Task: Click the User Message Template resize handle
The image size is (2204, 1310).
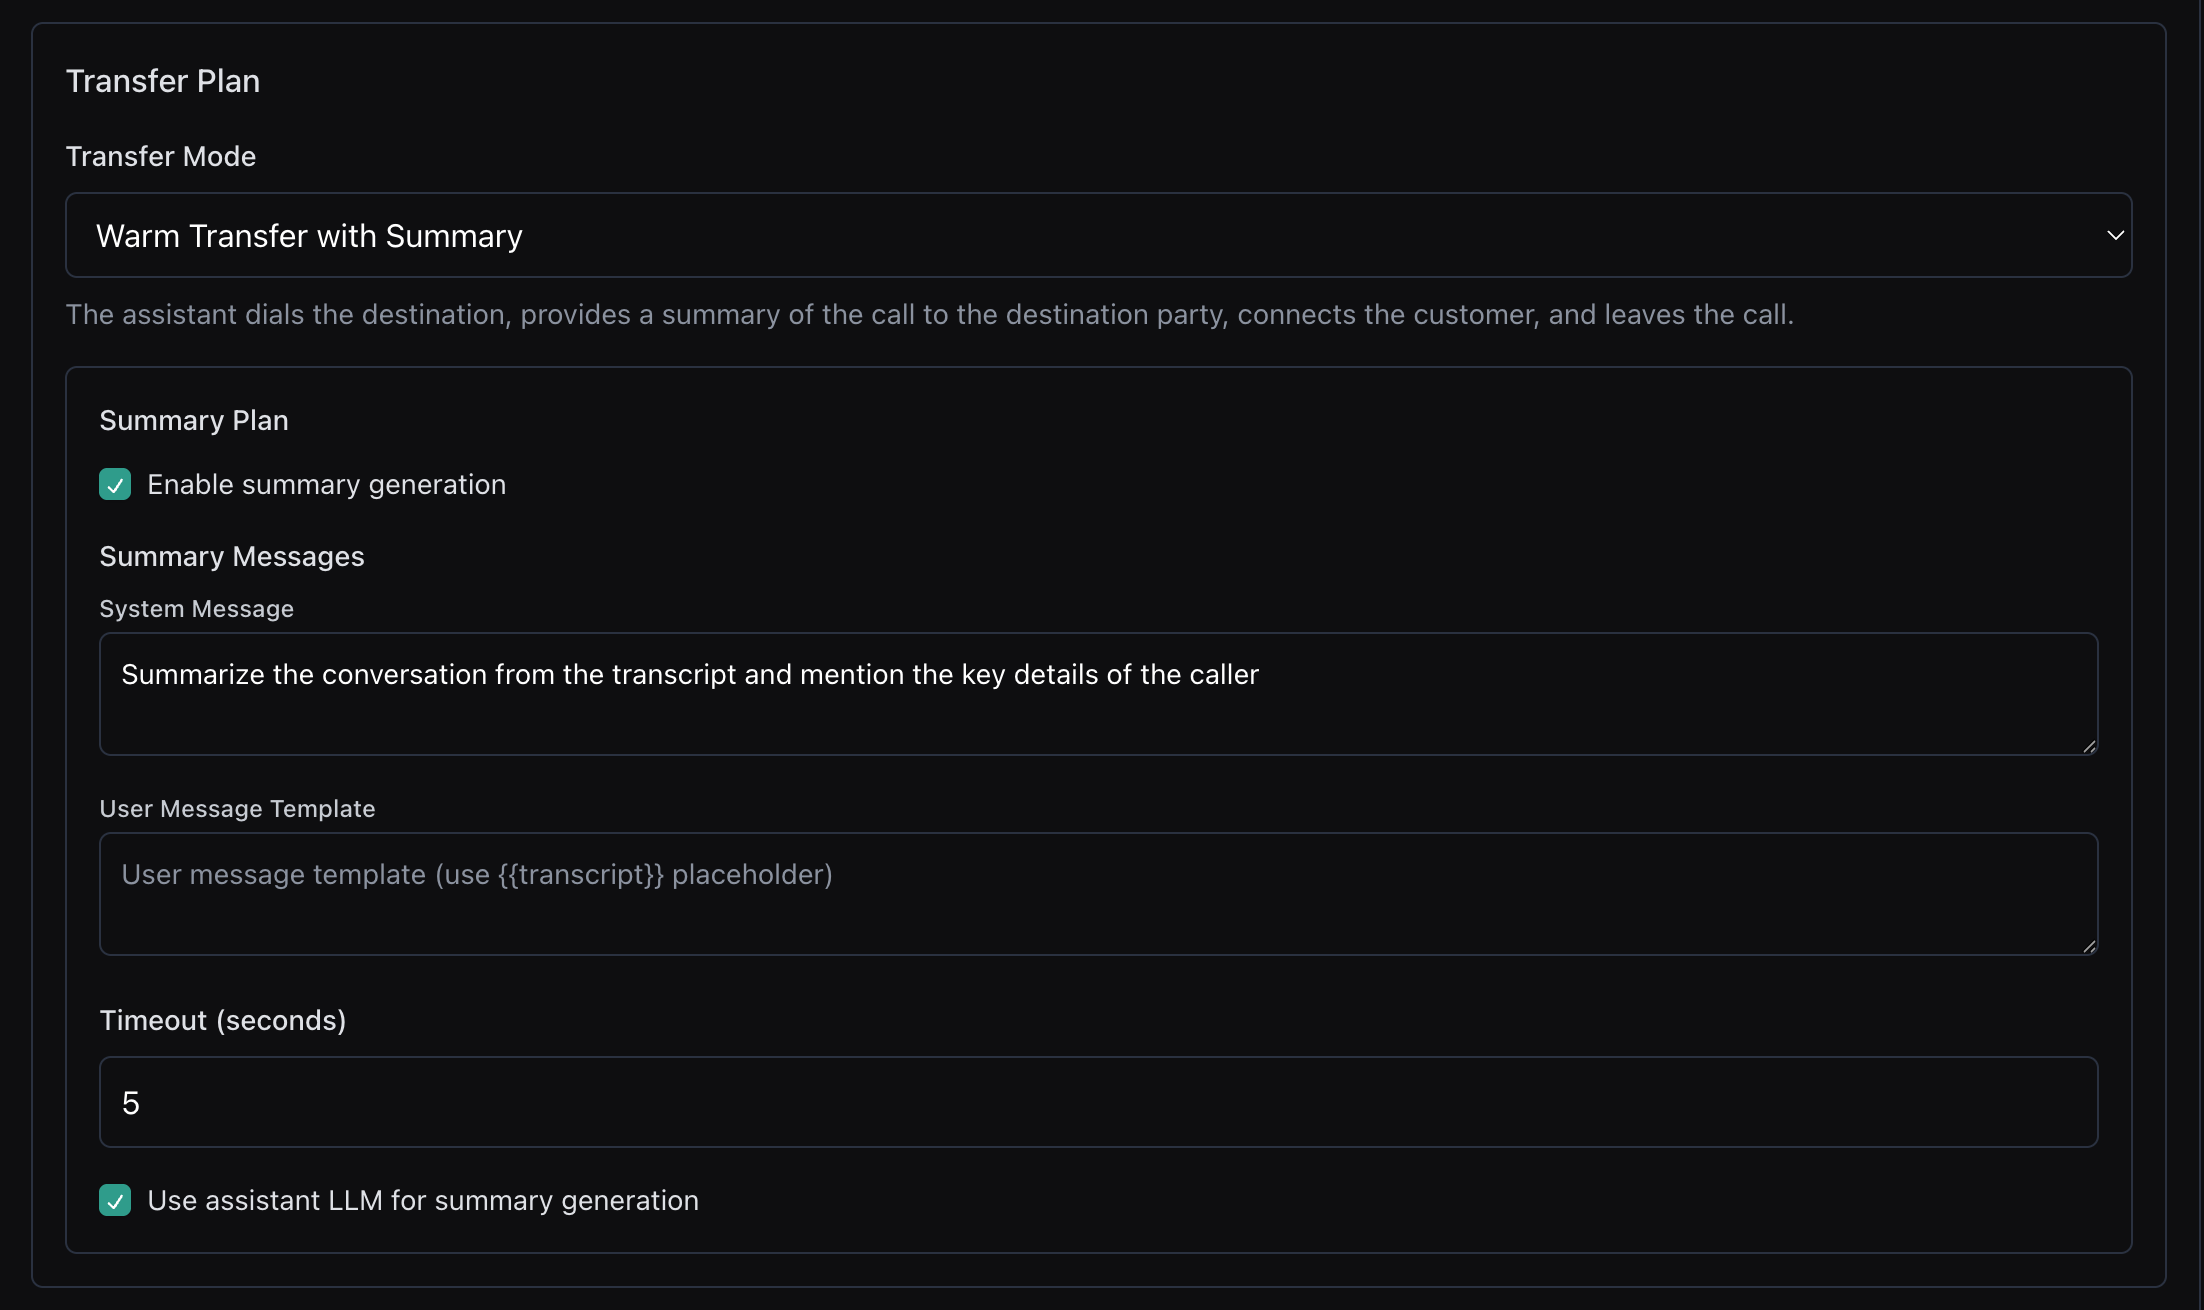Action: pos(2088,946)
